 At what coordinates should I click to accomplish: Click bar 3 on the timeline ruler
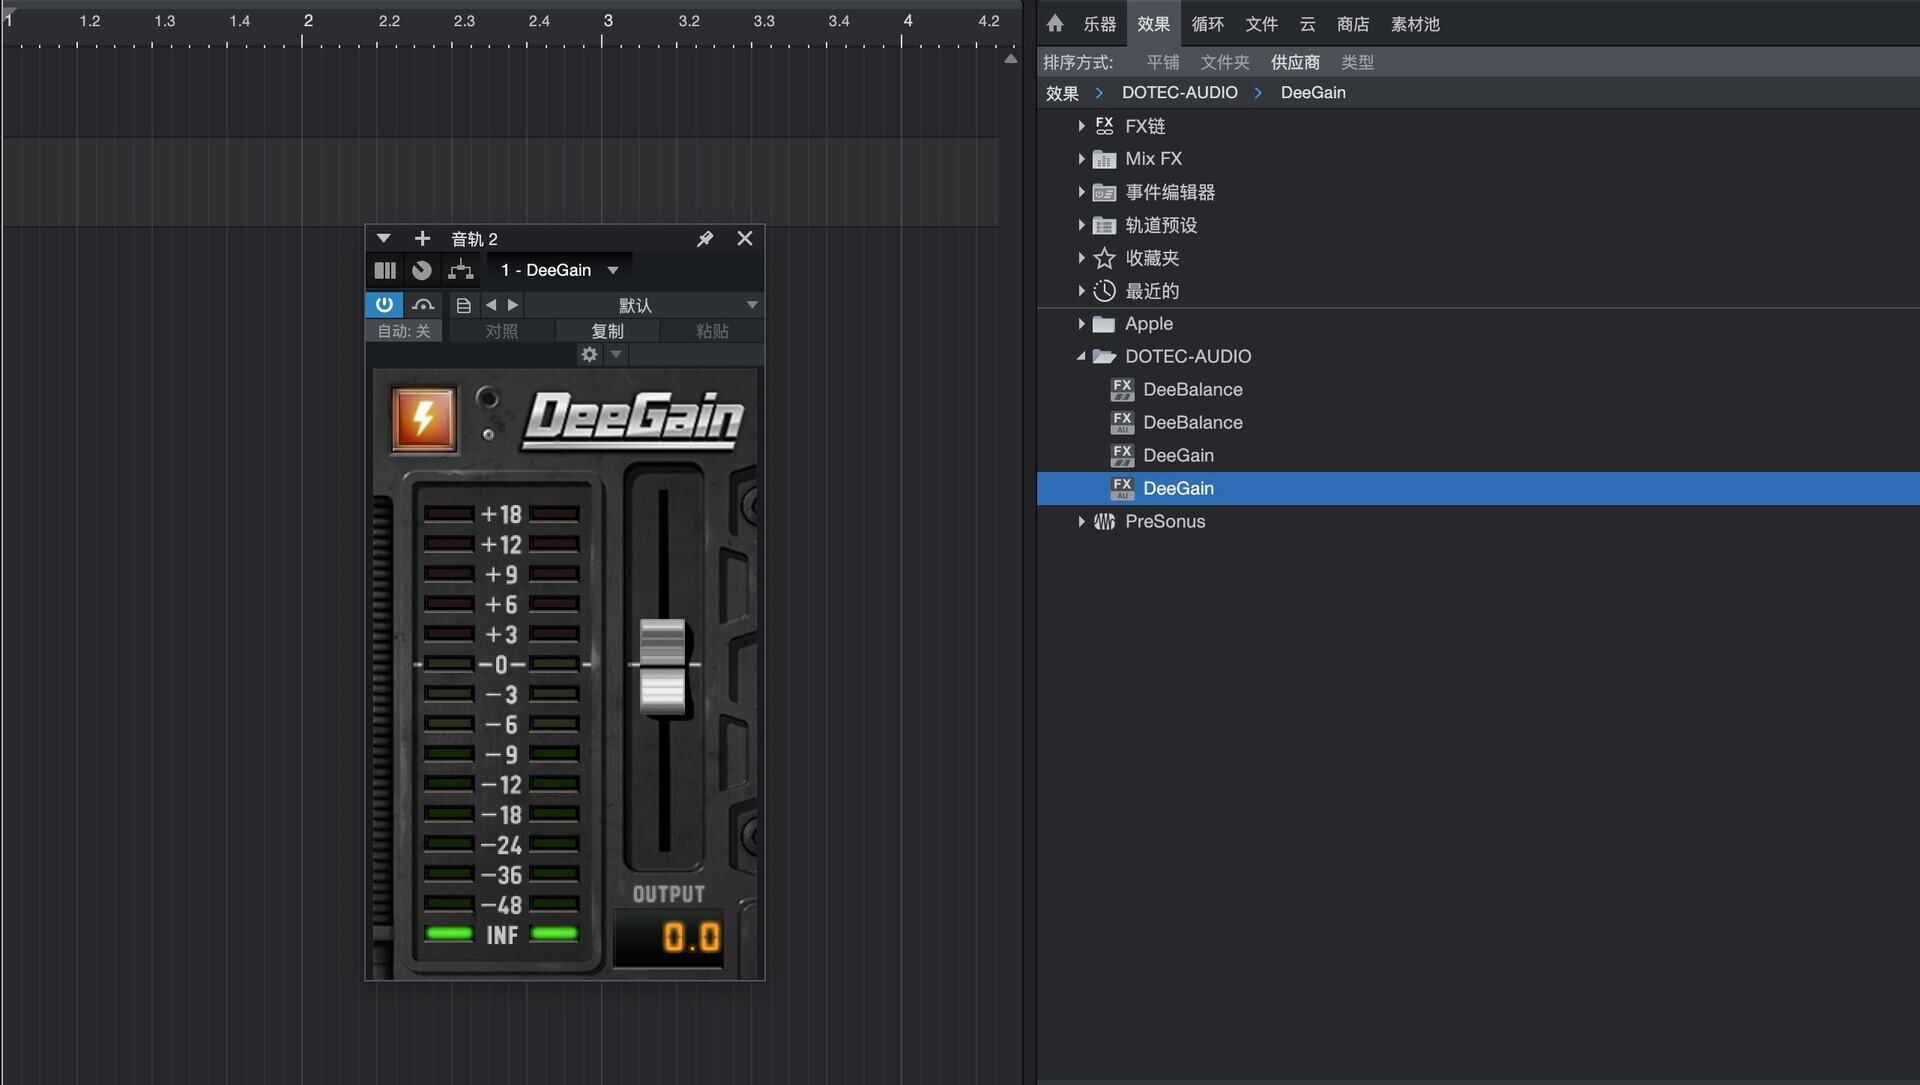pyautogui.click(x=607, y=22)
